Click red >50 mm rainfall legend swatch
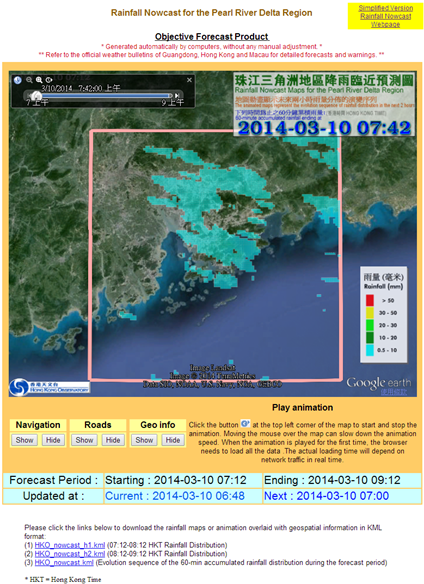 (370, 300)
